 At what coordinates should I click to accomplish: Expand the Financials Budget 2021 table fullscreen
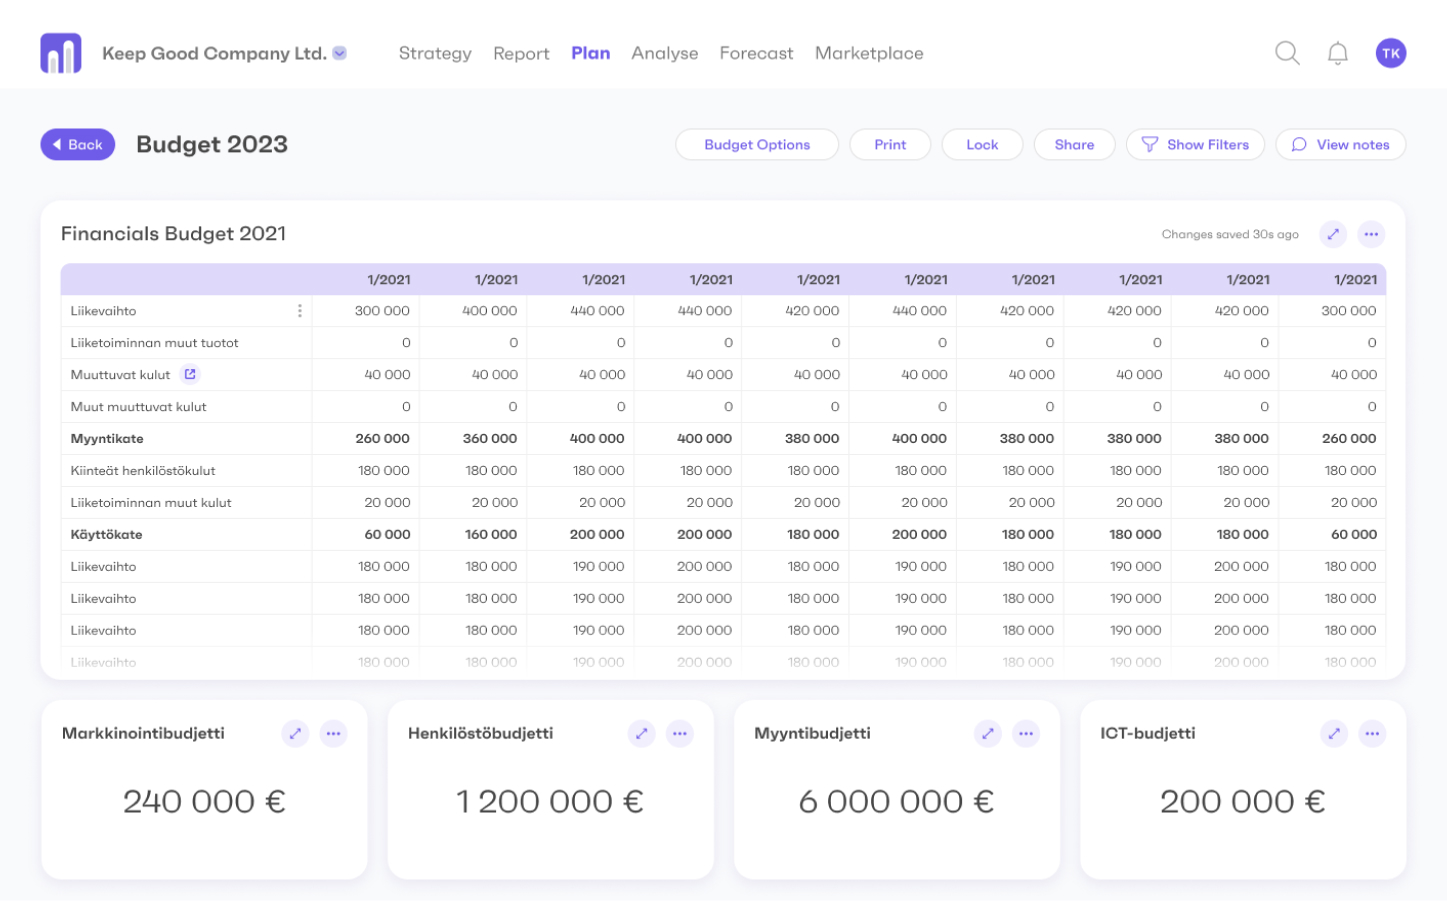[x=1333, y=234]
